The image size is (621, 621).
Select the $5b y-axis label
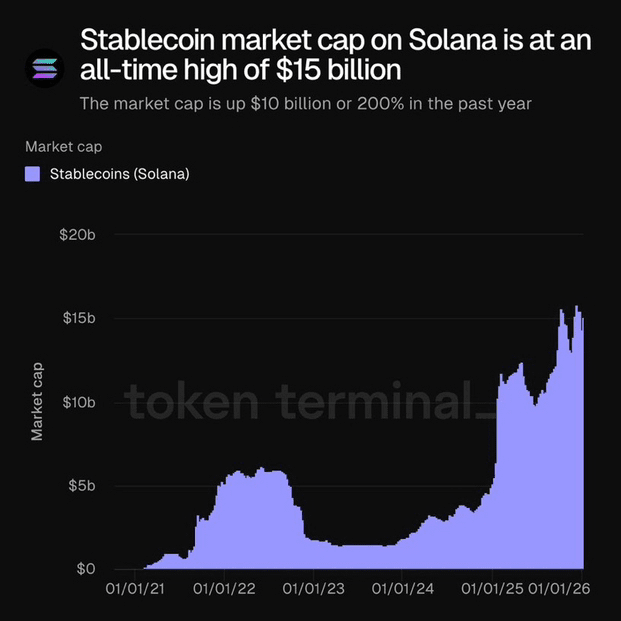click(79, 486)
